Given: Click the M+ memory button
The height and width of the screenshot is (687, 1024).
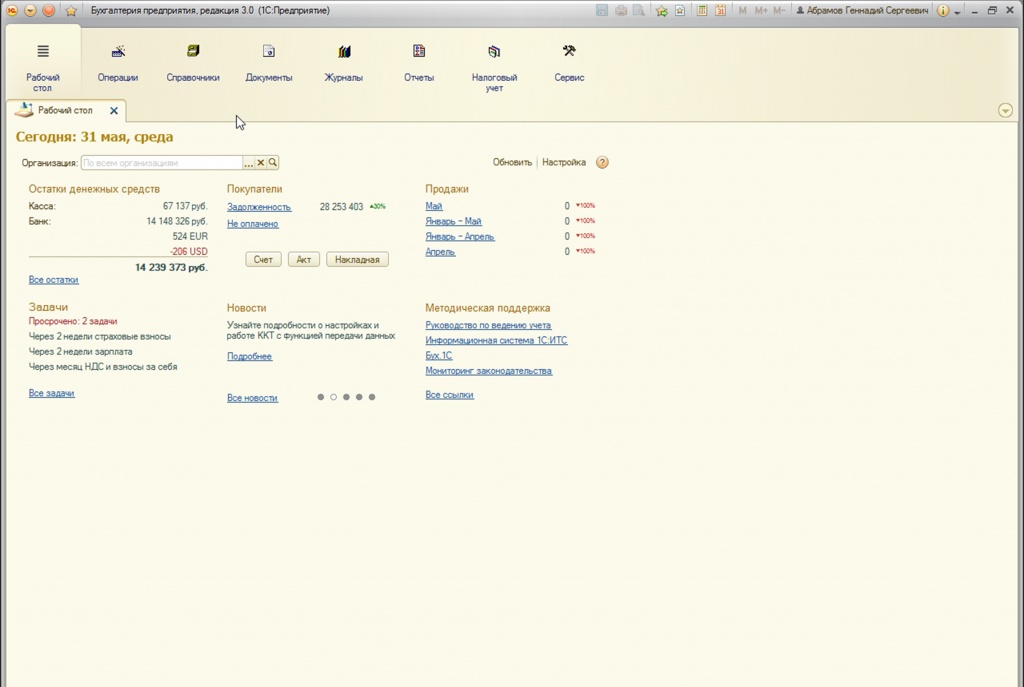Looking at the screenshot, I should pyautogui.click(x=761, y=10).
